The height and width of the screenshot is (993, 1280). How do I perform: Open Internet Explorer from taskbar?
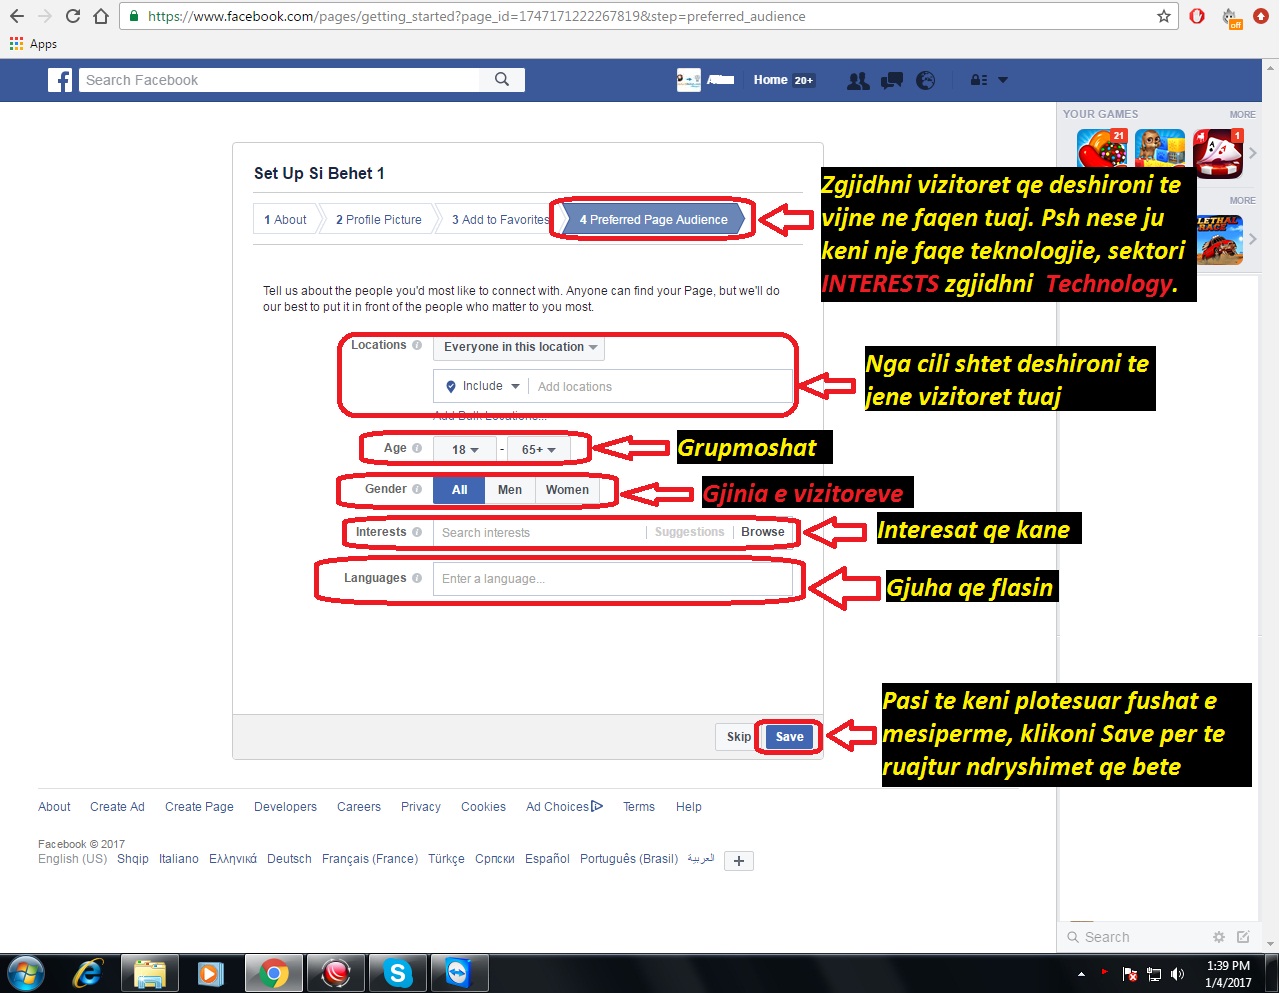coord(88,972)
